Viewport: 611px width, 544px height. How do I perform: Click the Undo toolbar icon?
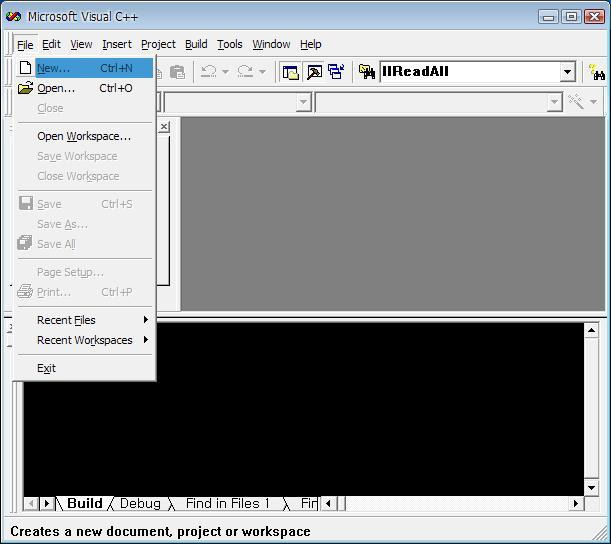point(208,72)
